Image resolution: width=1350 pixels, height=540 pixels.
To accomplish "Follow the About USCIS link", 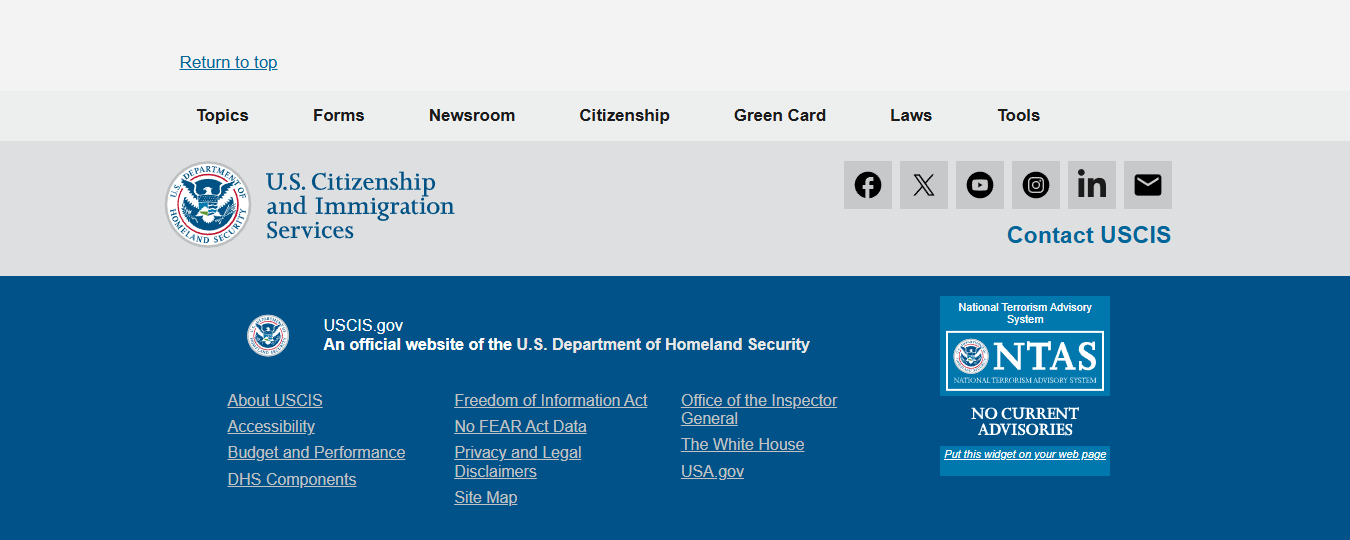I will pos(275,400).
